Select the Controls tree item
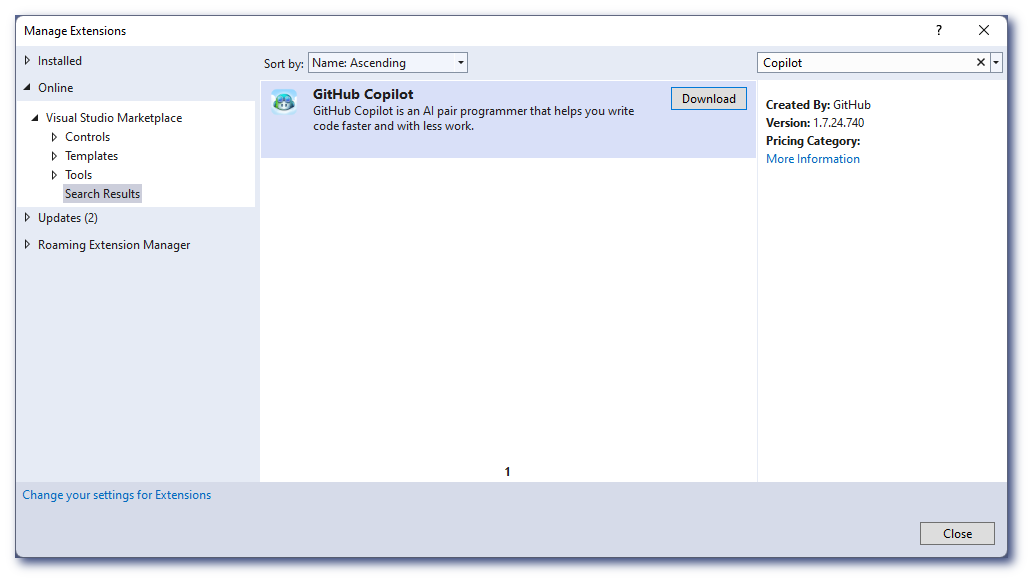Image resolution: width=1033 pixels, height=583 pixels. click(88, 137)
